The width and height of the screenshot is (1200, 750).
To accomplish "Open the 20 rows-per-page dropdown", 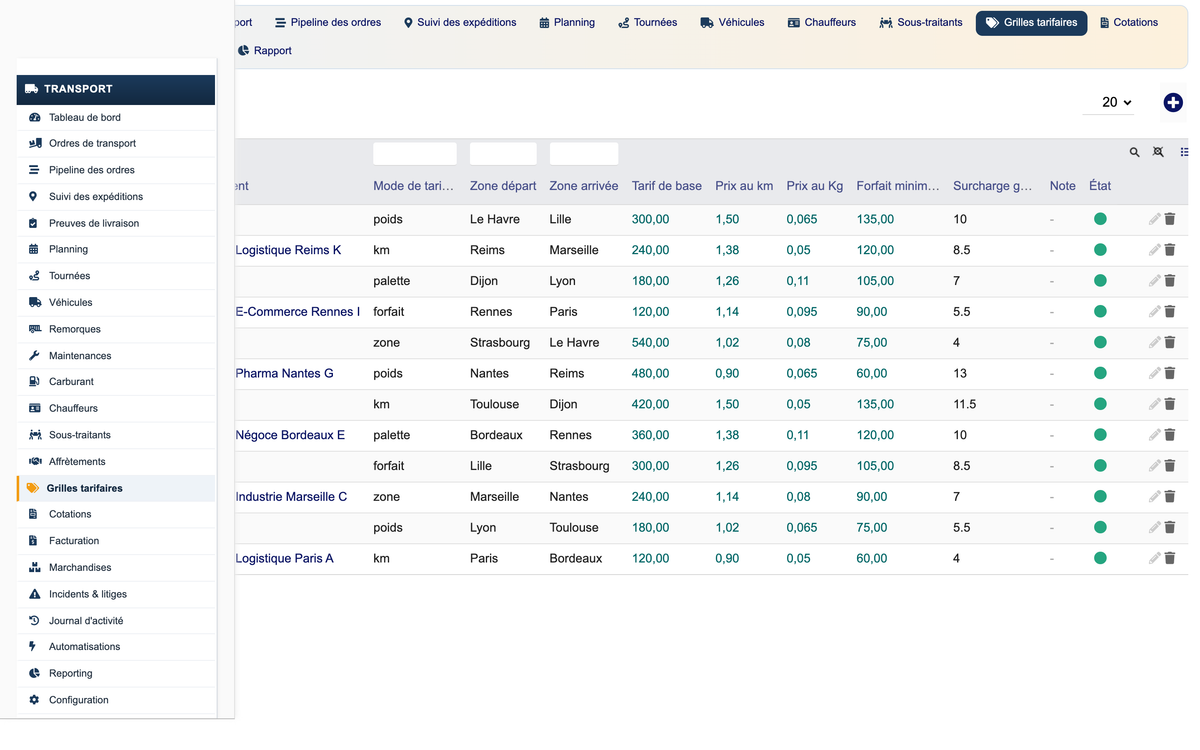I will pos(1109,102).
